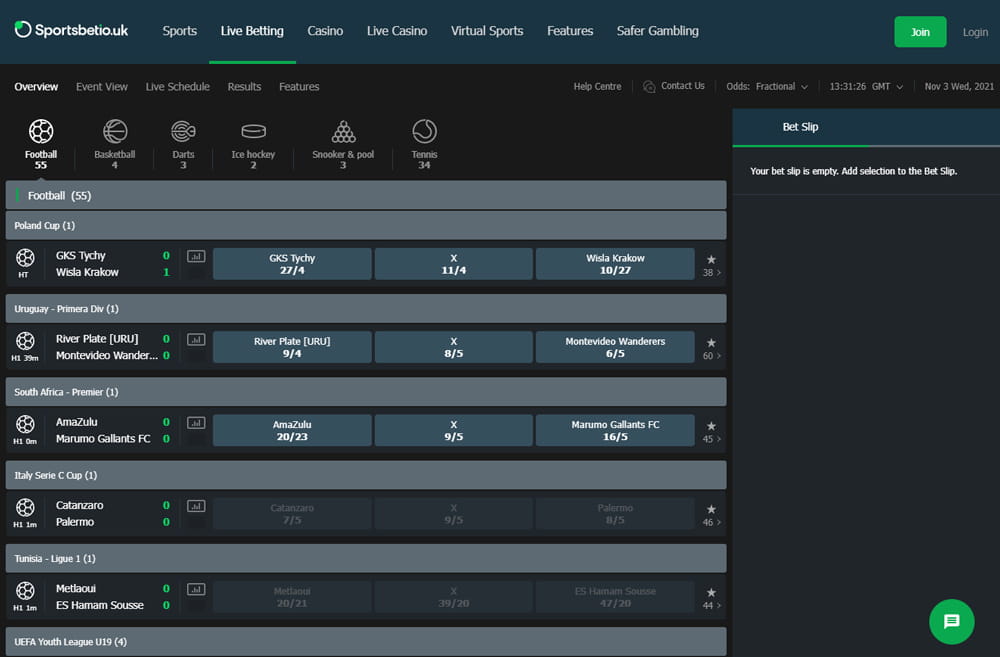Switch to the Event View tab
Screen dimensions: 1000x657
tap(102, 87)
